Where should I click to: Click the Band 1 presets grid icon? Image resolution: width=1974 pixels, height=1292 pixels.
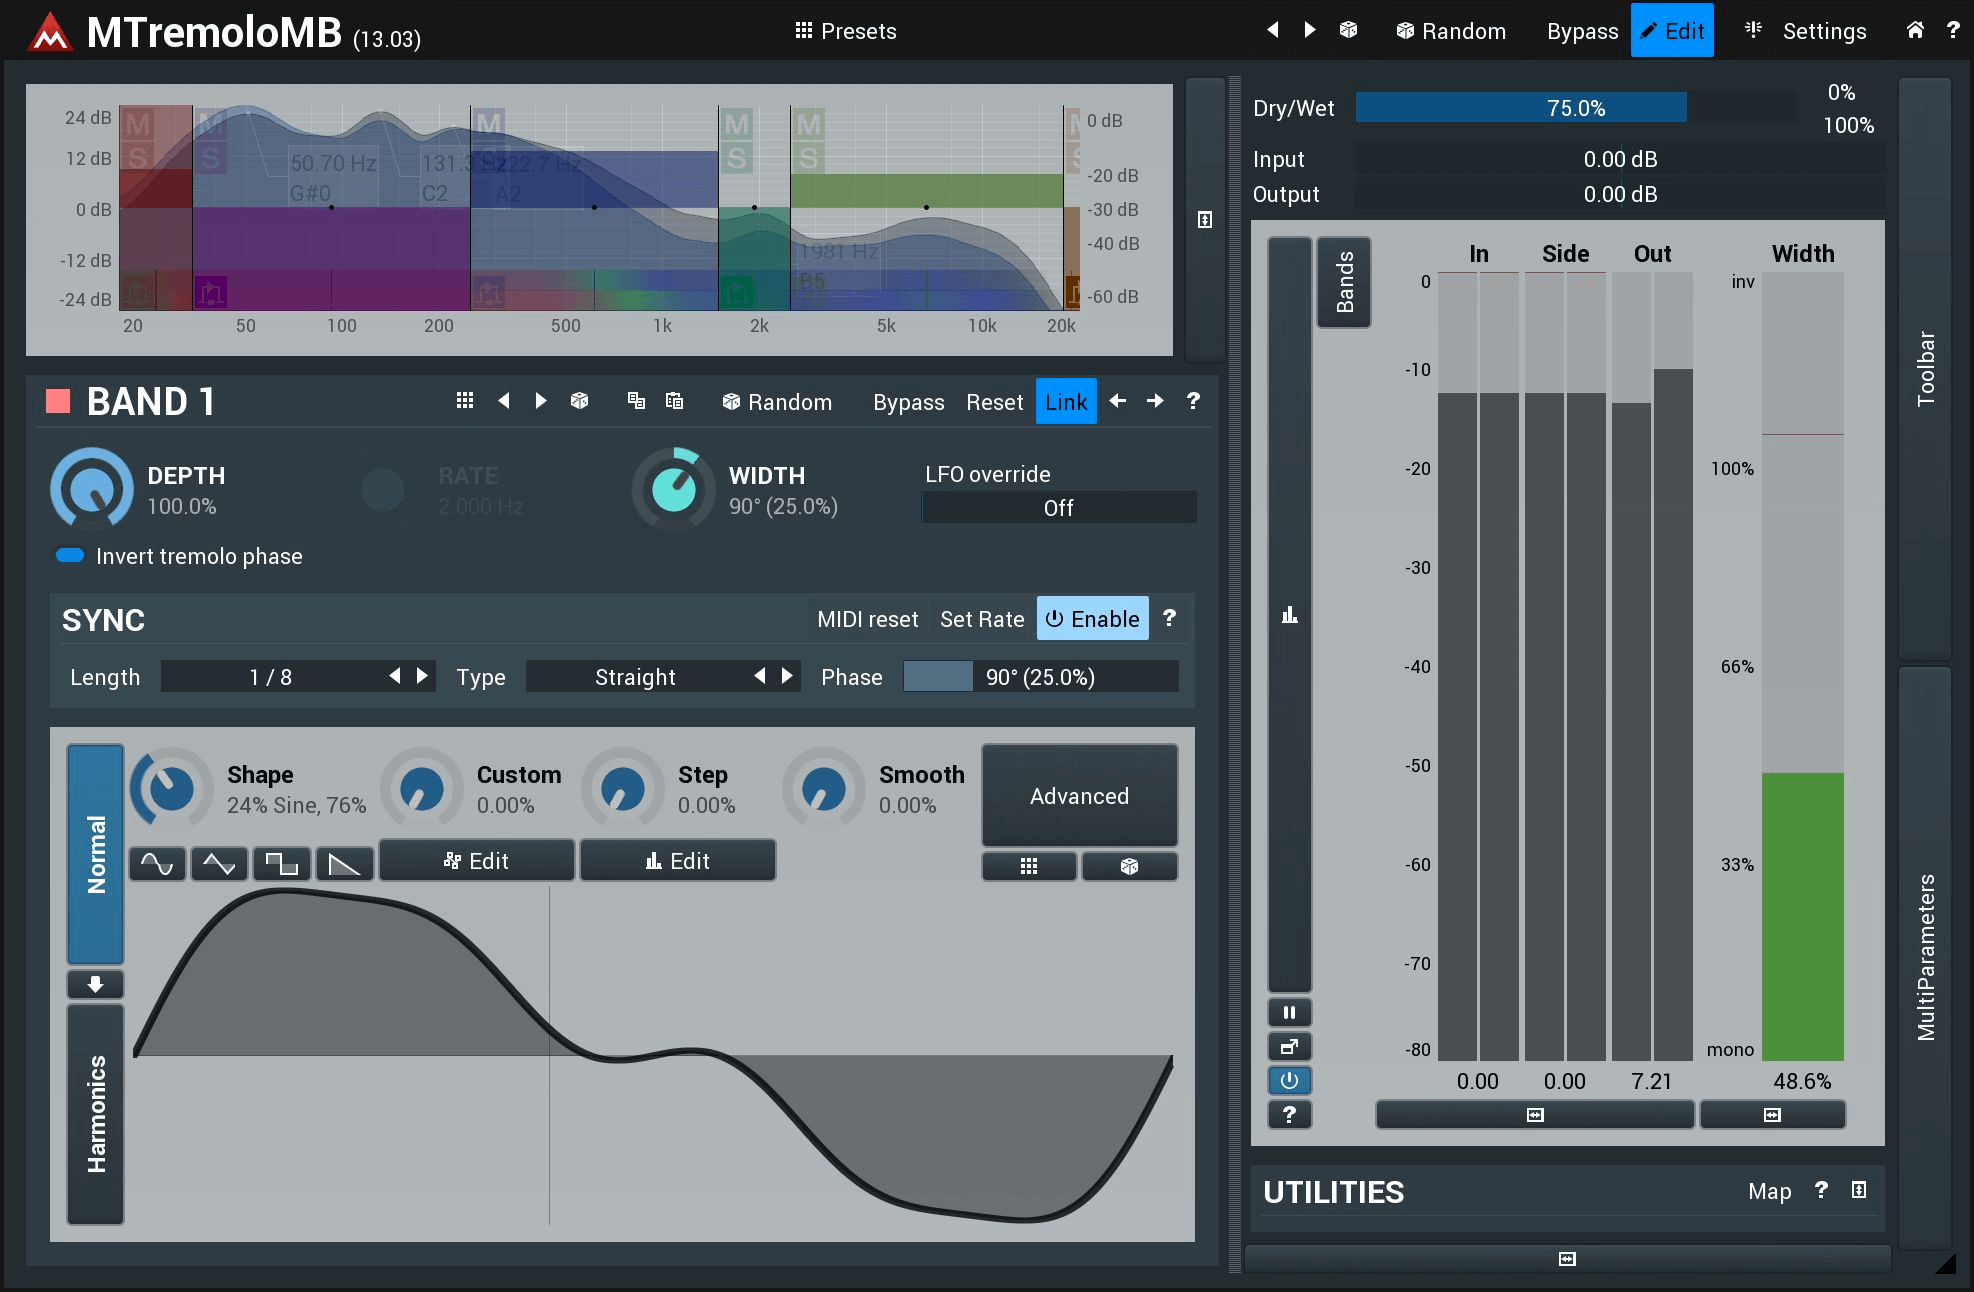pos(464,401)
